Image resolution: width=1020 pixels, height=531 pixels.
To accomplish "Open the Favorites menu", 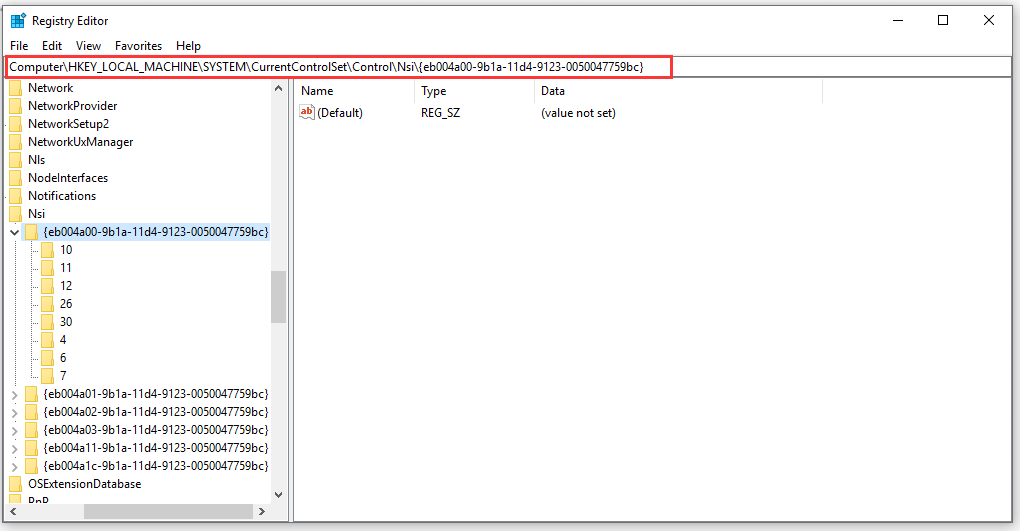I will (139, 46).
